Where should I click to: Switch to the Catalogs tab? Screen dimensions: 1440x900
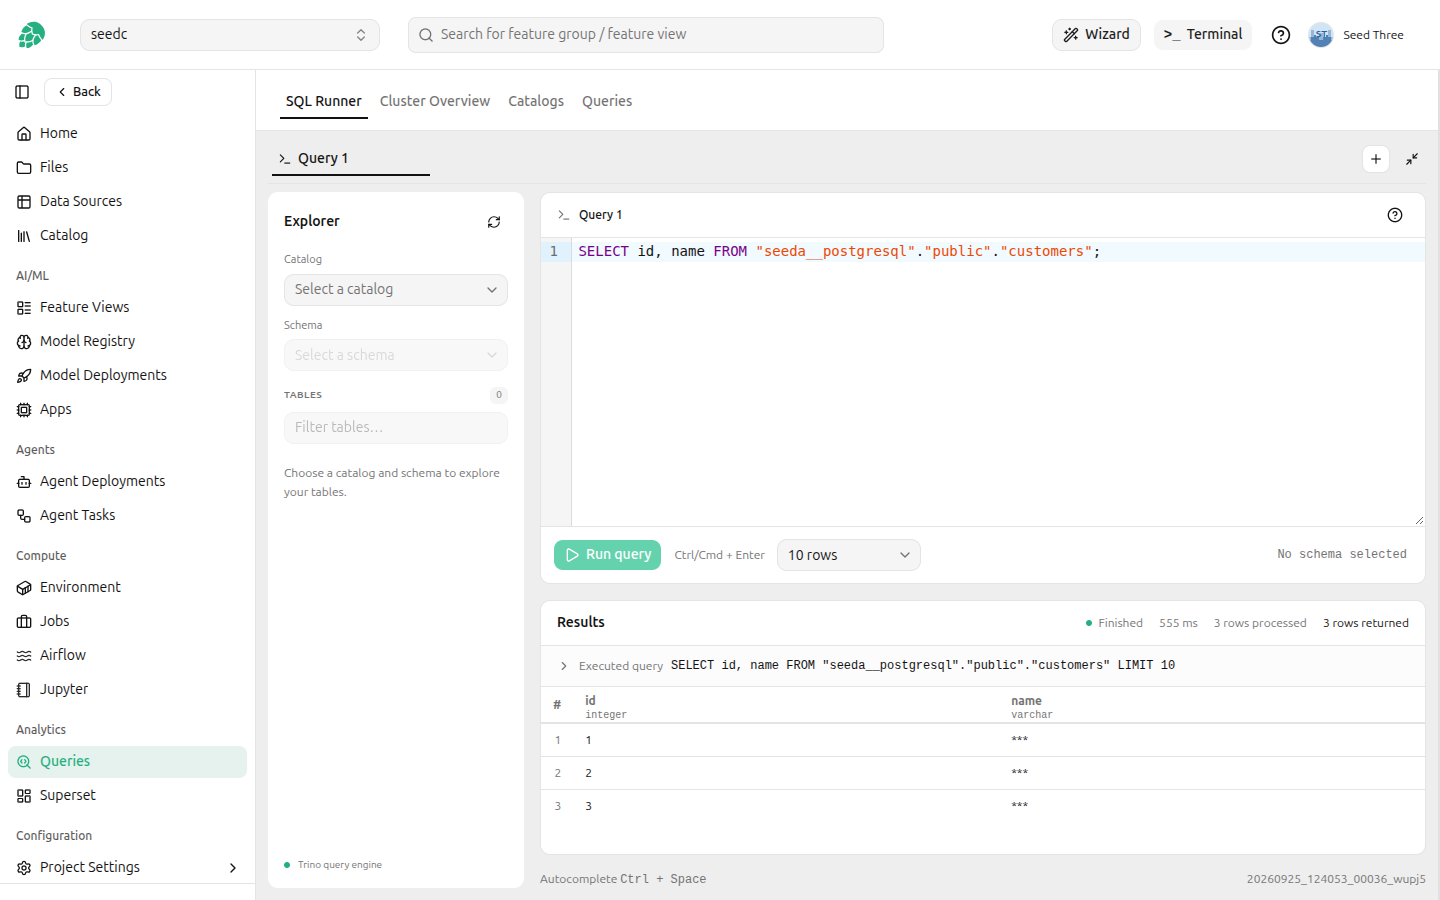[x=536, y=101]
